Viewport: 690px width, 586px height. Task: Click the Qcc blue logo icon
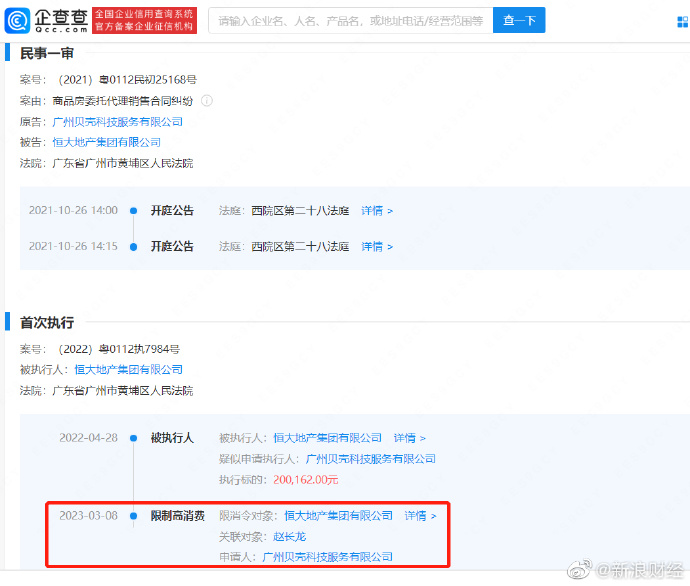tap(20, 20)
